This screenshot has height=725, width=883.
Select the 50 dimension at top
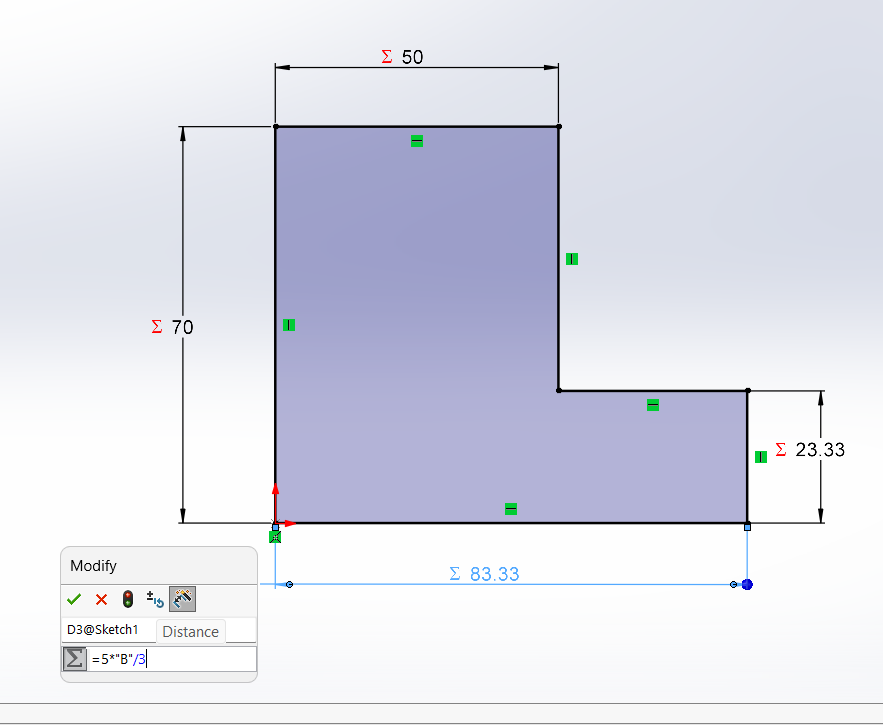pos(412,57)
